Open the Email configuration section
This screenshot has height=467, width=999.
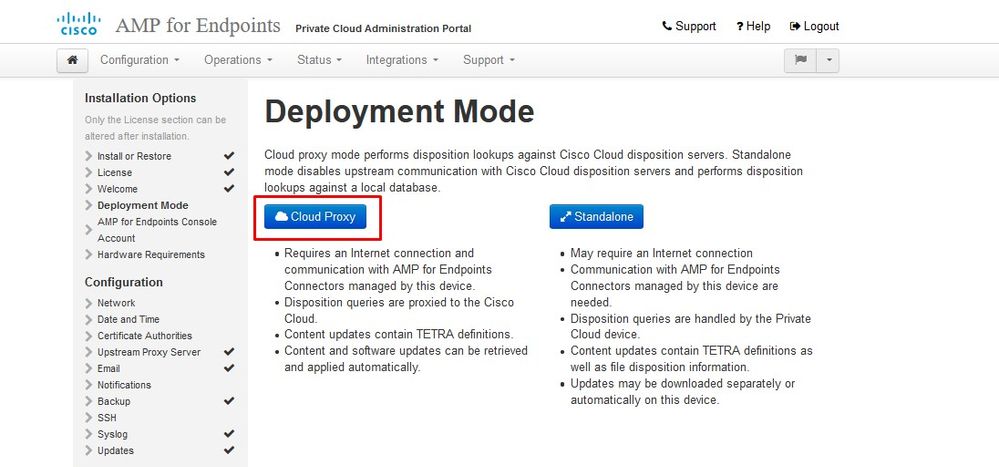point(108,369)
